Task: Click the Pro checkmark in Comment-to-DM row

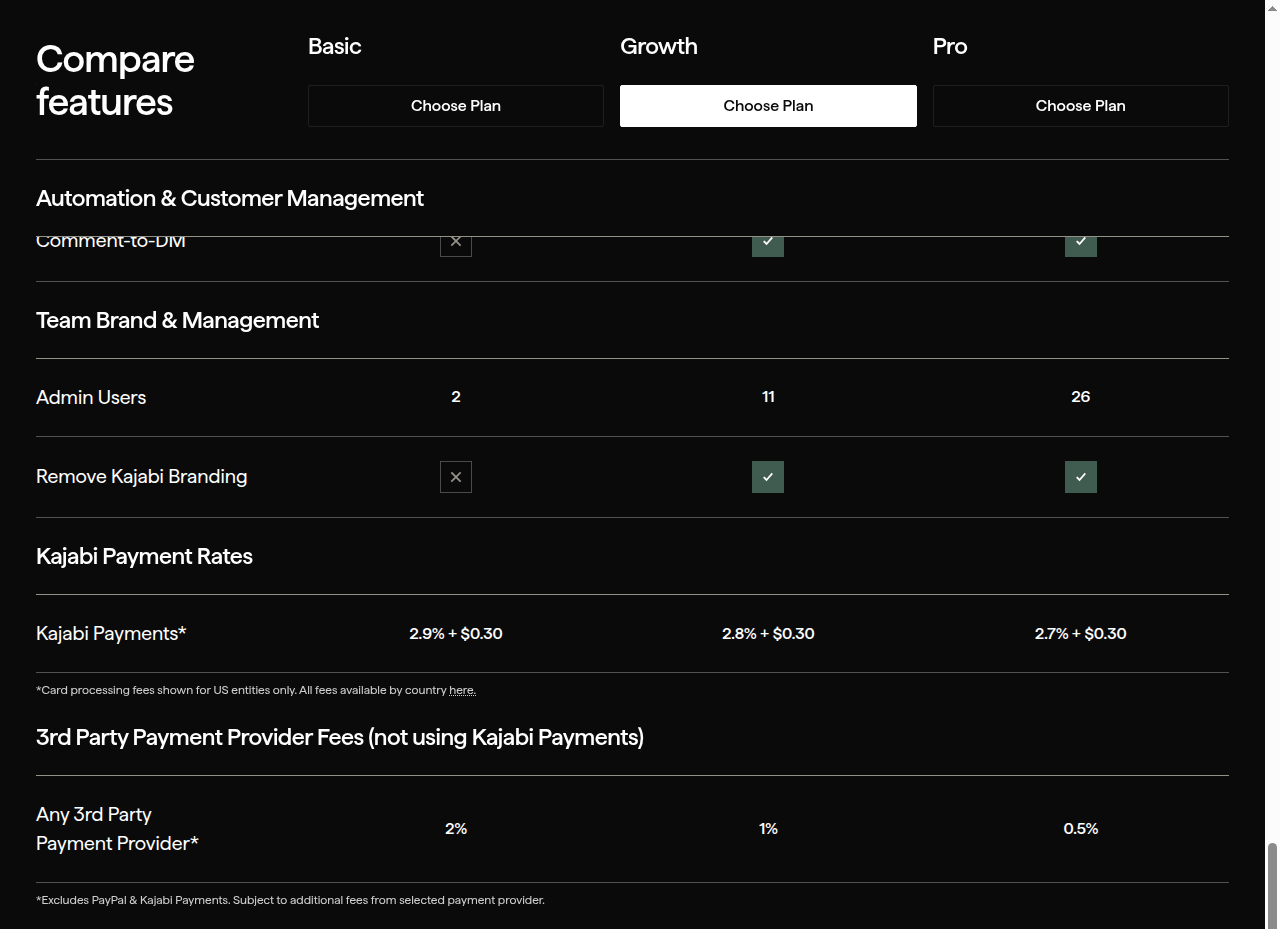Action: [1081, 246]
